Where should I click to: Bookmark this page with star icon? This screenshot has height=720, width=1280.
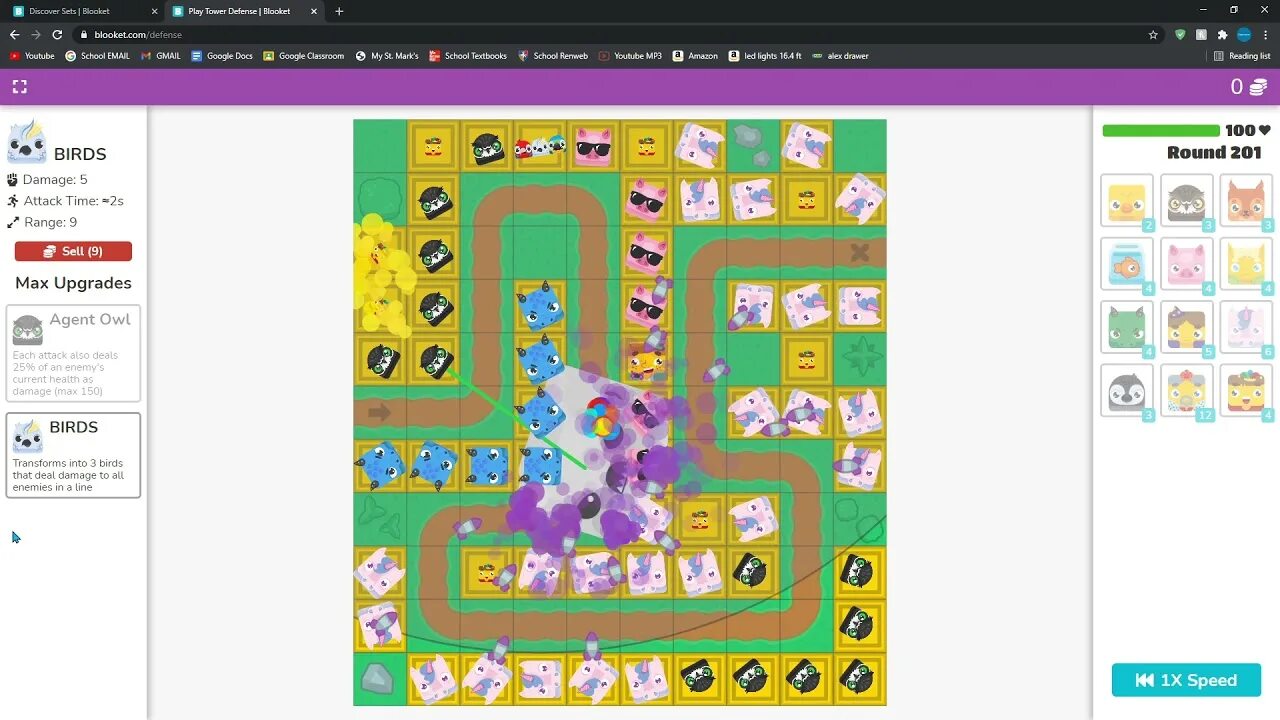[1153, 34]
